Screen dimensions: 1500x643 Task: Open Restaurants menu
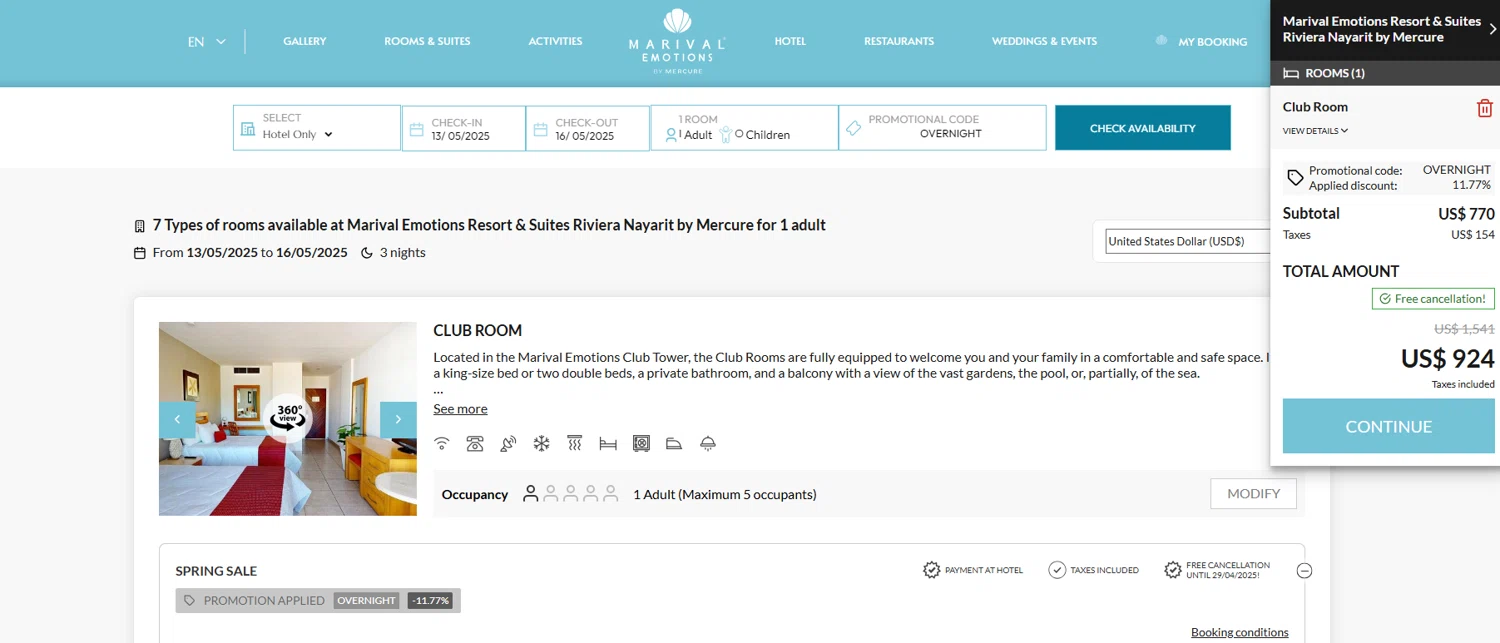[x=899, y=42]
